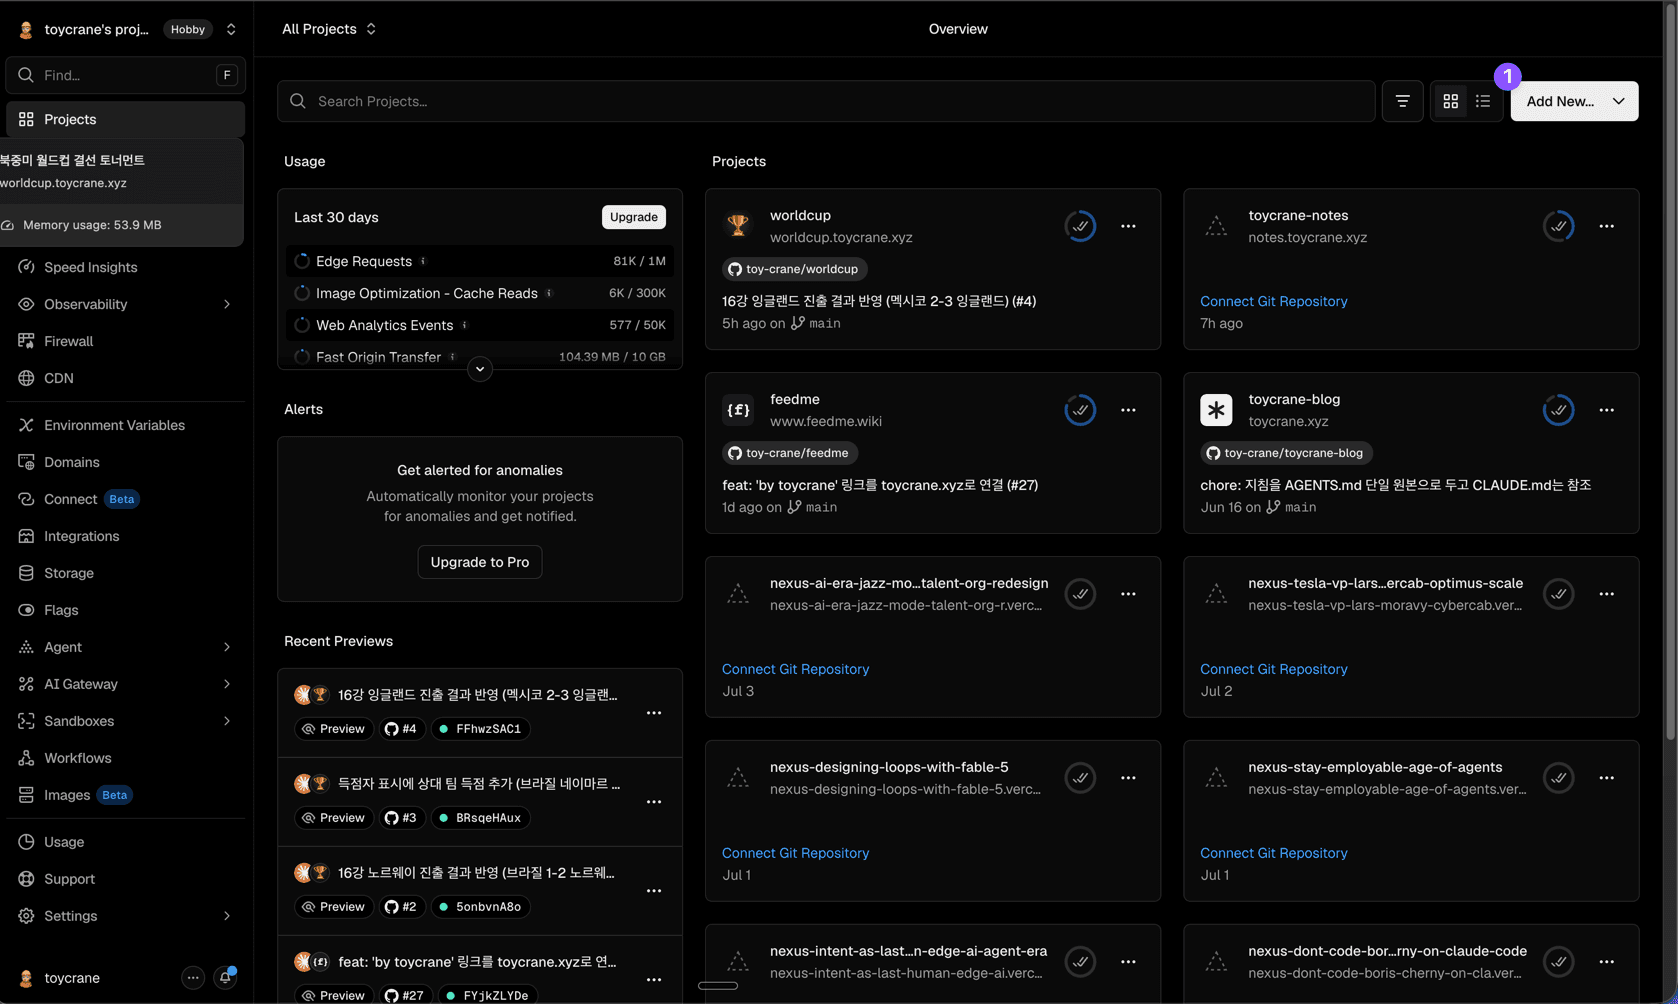Image resolution: width=1678 pixels, height=1004 pixels.
Task: Click toycrane-blog deployment status icon
Action: [1558, 410]
